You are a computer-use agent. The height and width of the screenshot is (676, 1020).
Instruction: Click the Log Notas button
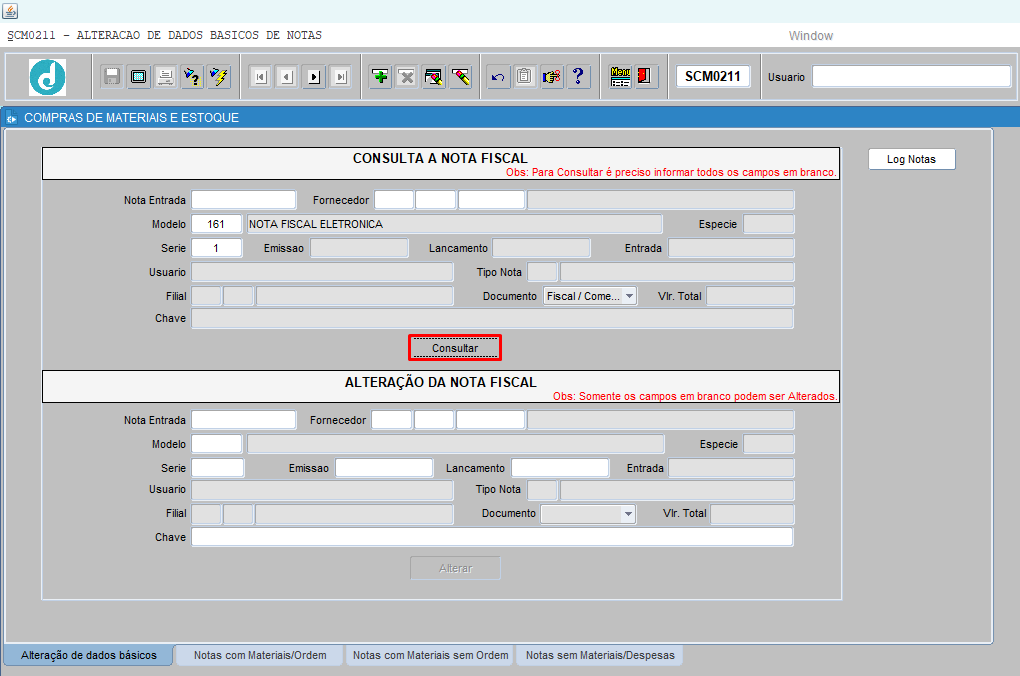tap(911, 159)
